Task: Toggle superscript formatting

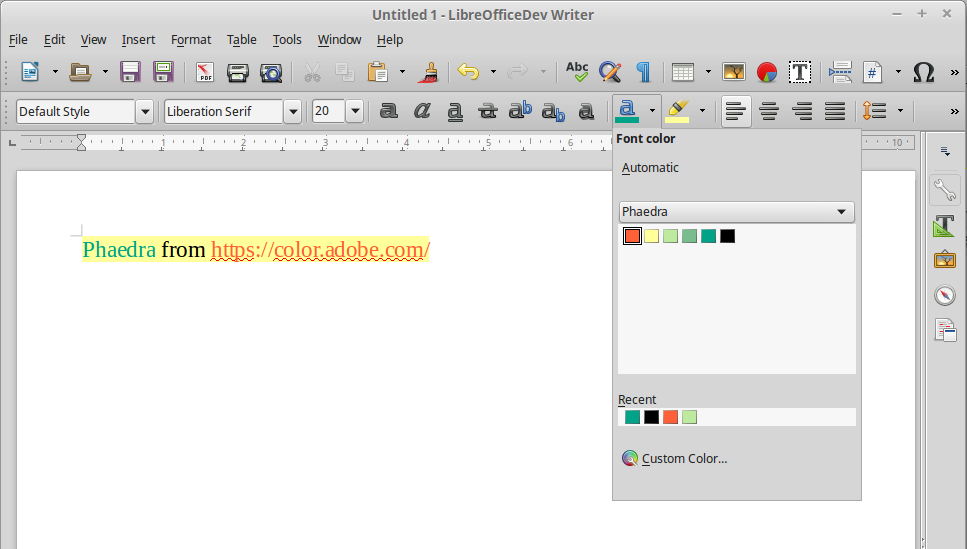Action: [521, 110]
